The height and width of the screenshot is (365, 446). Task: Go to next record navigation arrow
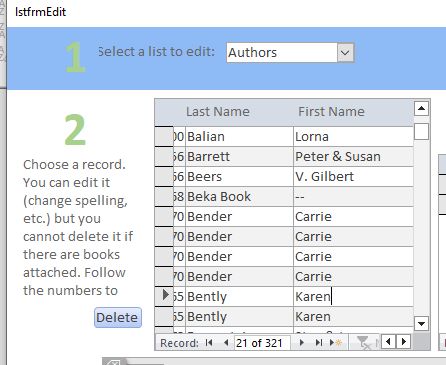click(x=302, y=342)
